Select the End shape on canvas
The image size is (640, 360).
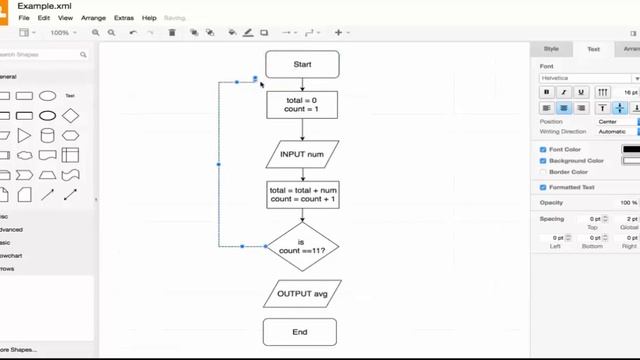coord(300,332)
